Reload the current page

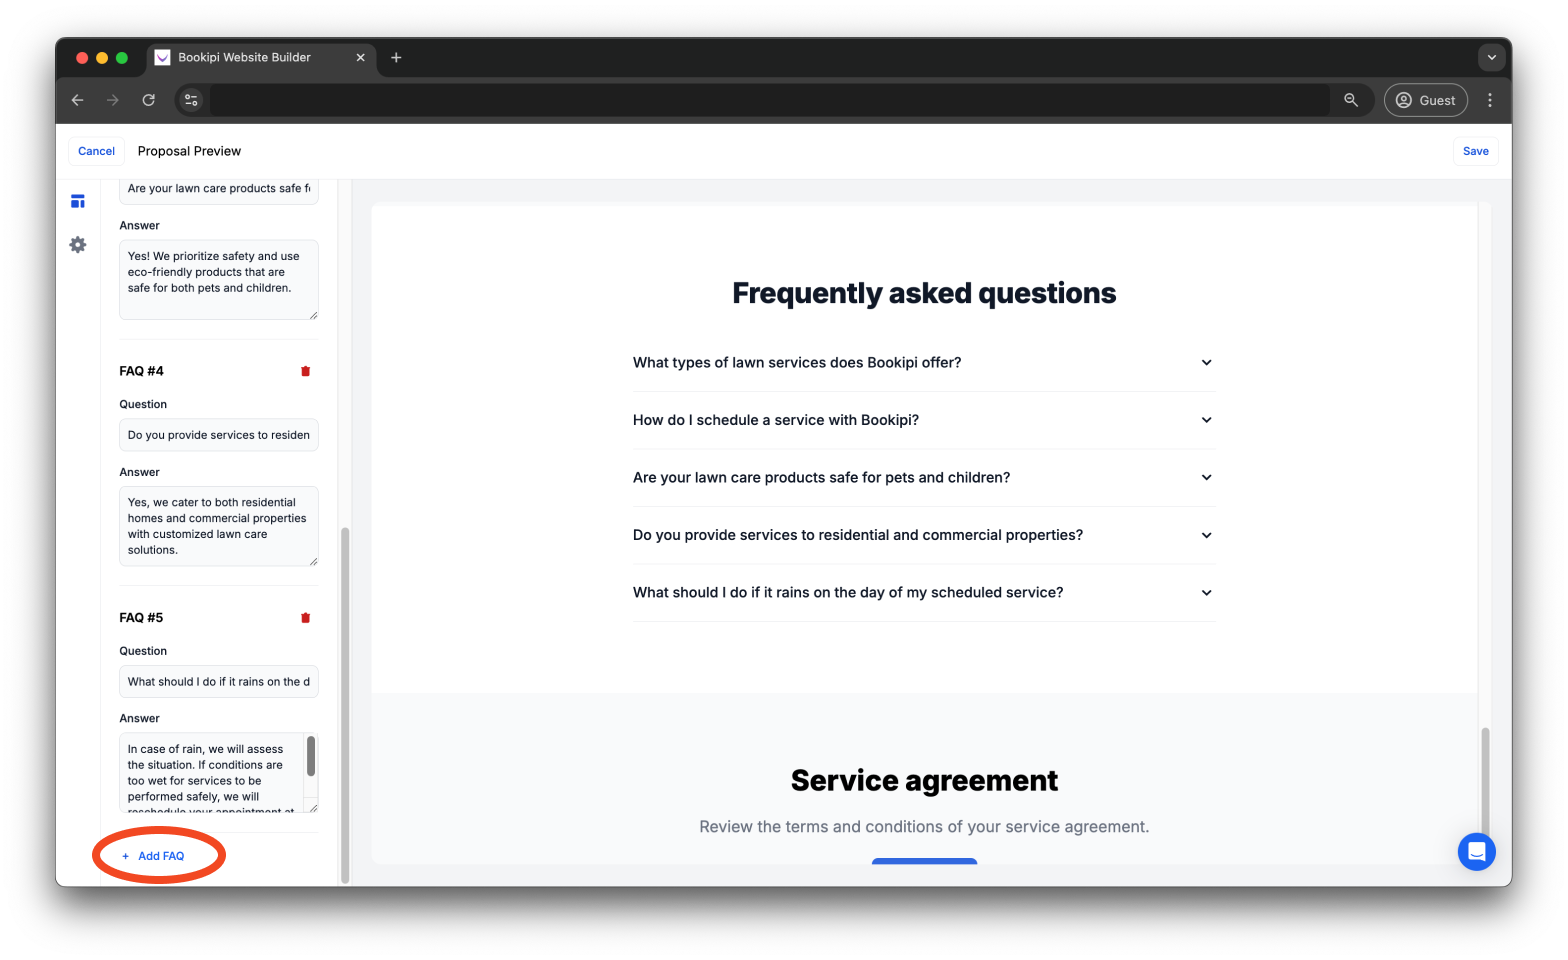click(148, 100)
